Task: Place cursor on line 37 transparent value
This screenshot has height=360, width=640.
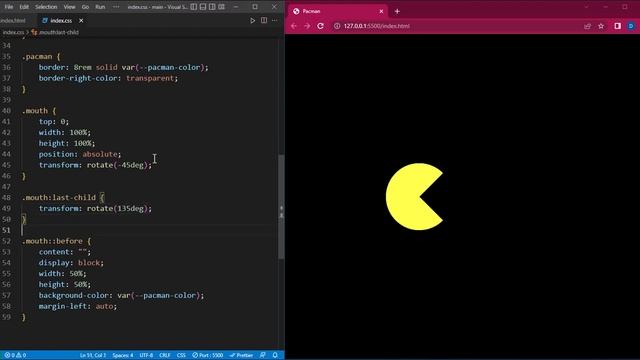Action: point(150,78)
